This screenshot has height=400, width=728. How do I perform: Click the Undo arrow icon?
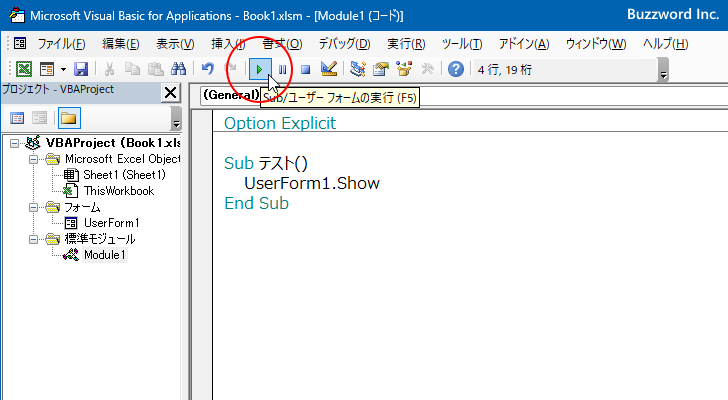click(x=208, y=70)
